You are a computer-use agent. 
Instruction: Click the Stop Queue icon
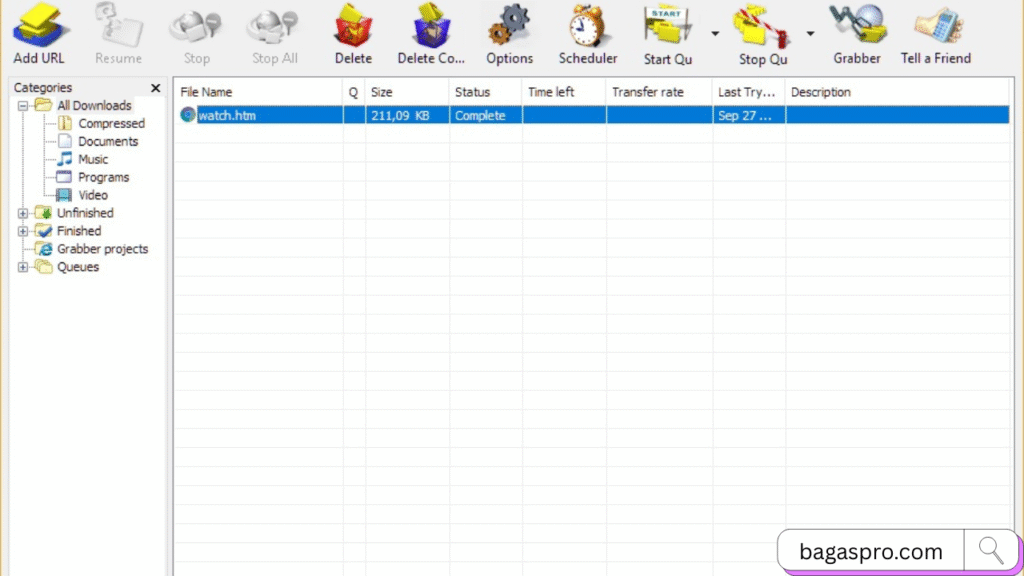tap(760, 30)
